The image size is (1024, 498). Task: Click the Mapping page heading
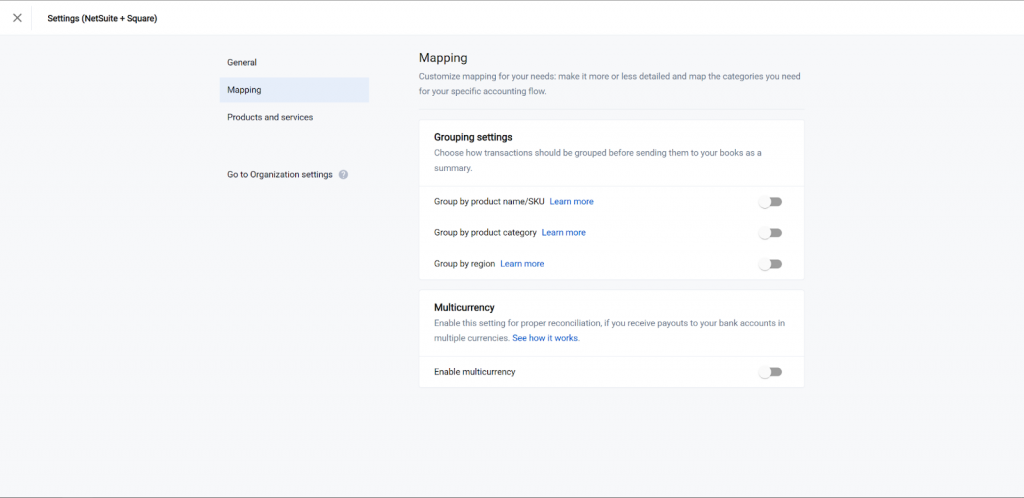tap(443, 58)
